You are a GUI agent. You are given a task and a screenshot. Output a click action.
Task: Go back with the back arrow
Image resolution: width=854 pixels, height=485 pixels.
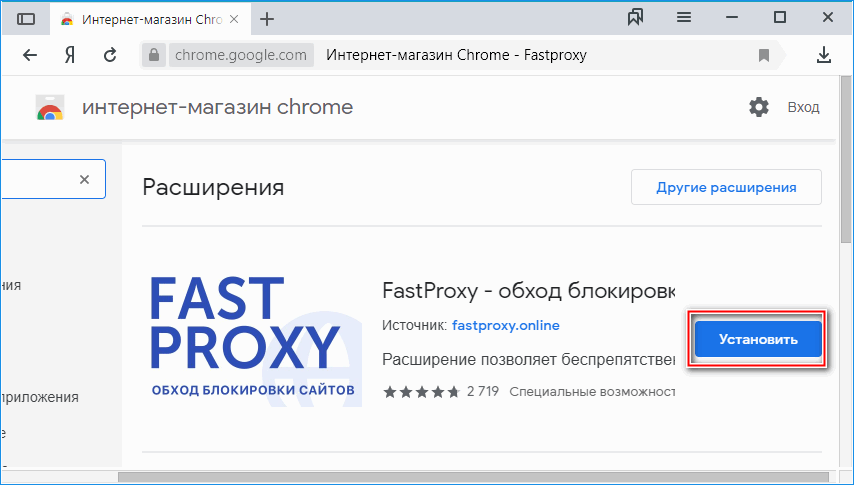pyautogui.click(x=30, y=55)
